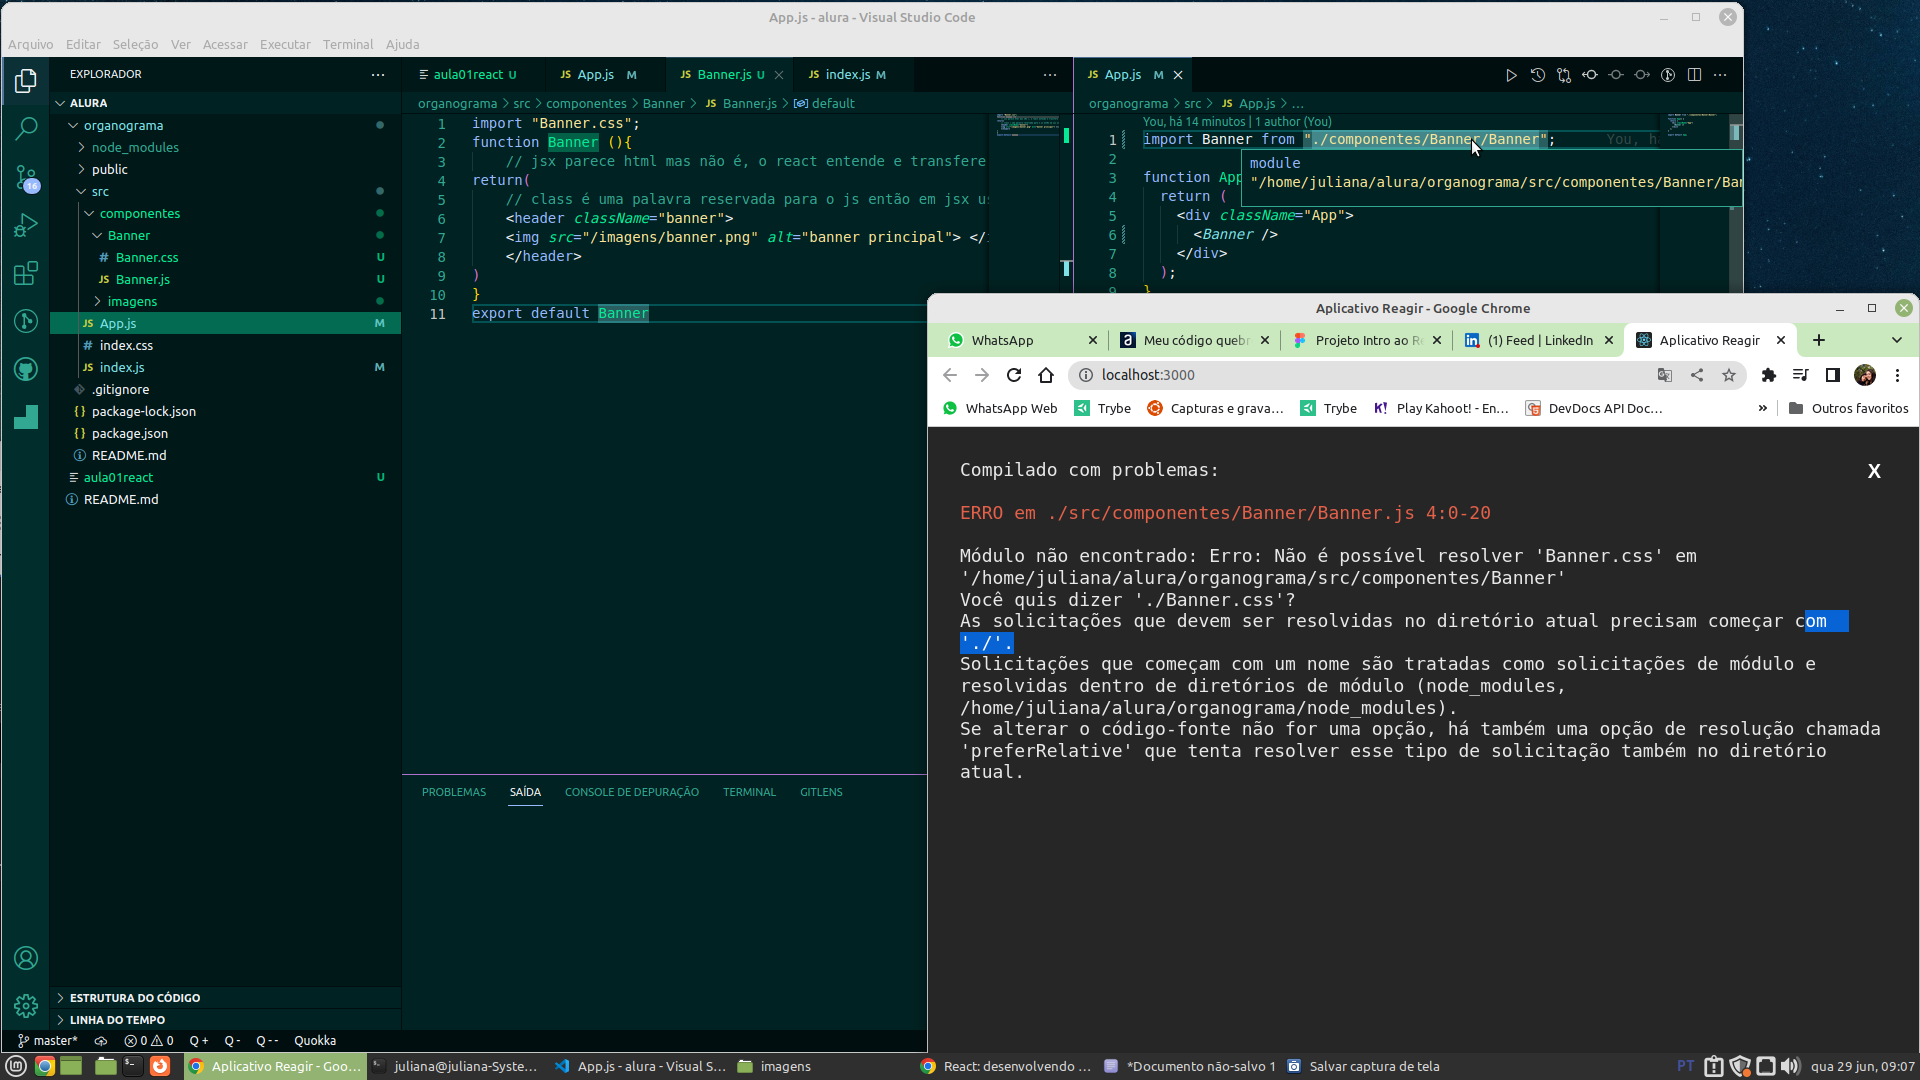Open the Terminal menu
1920x1080 pixels.
(347, 44)
